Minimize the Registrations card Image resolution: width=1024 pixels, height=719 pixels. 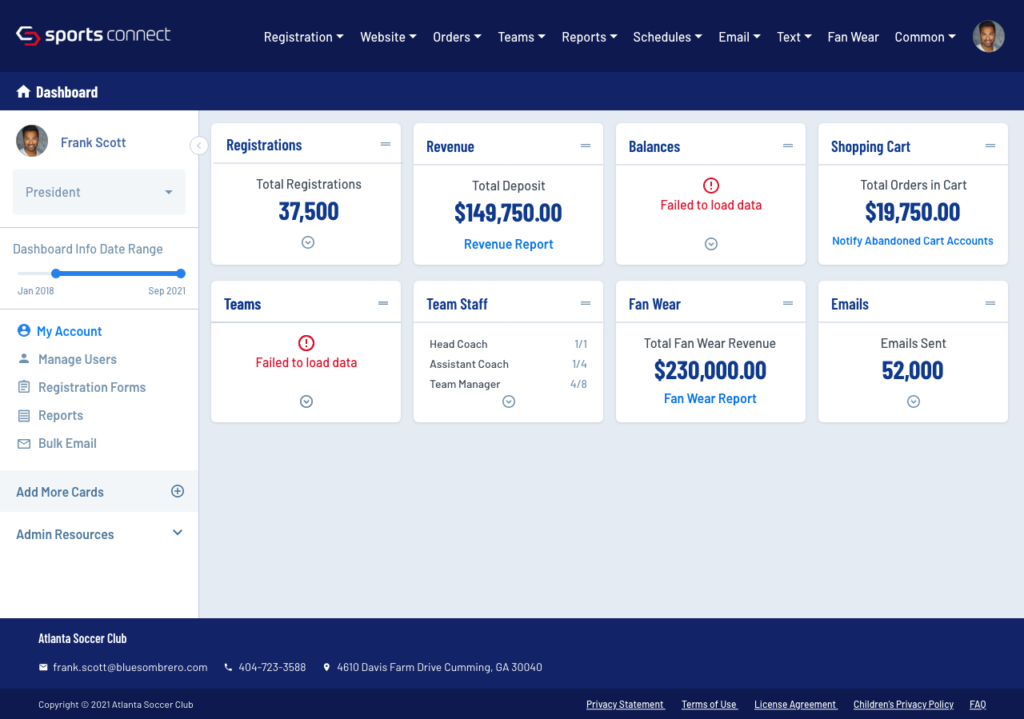[x=385, y=145]
